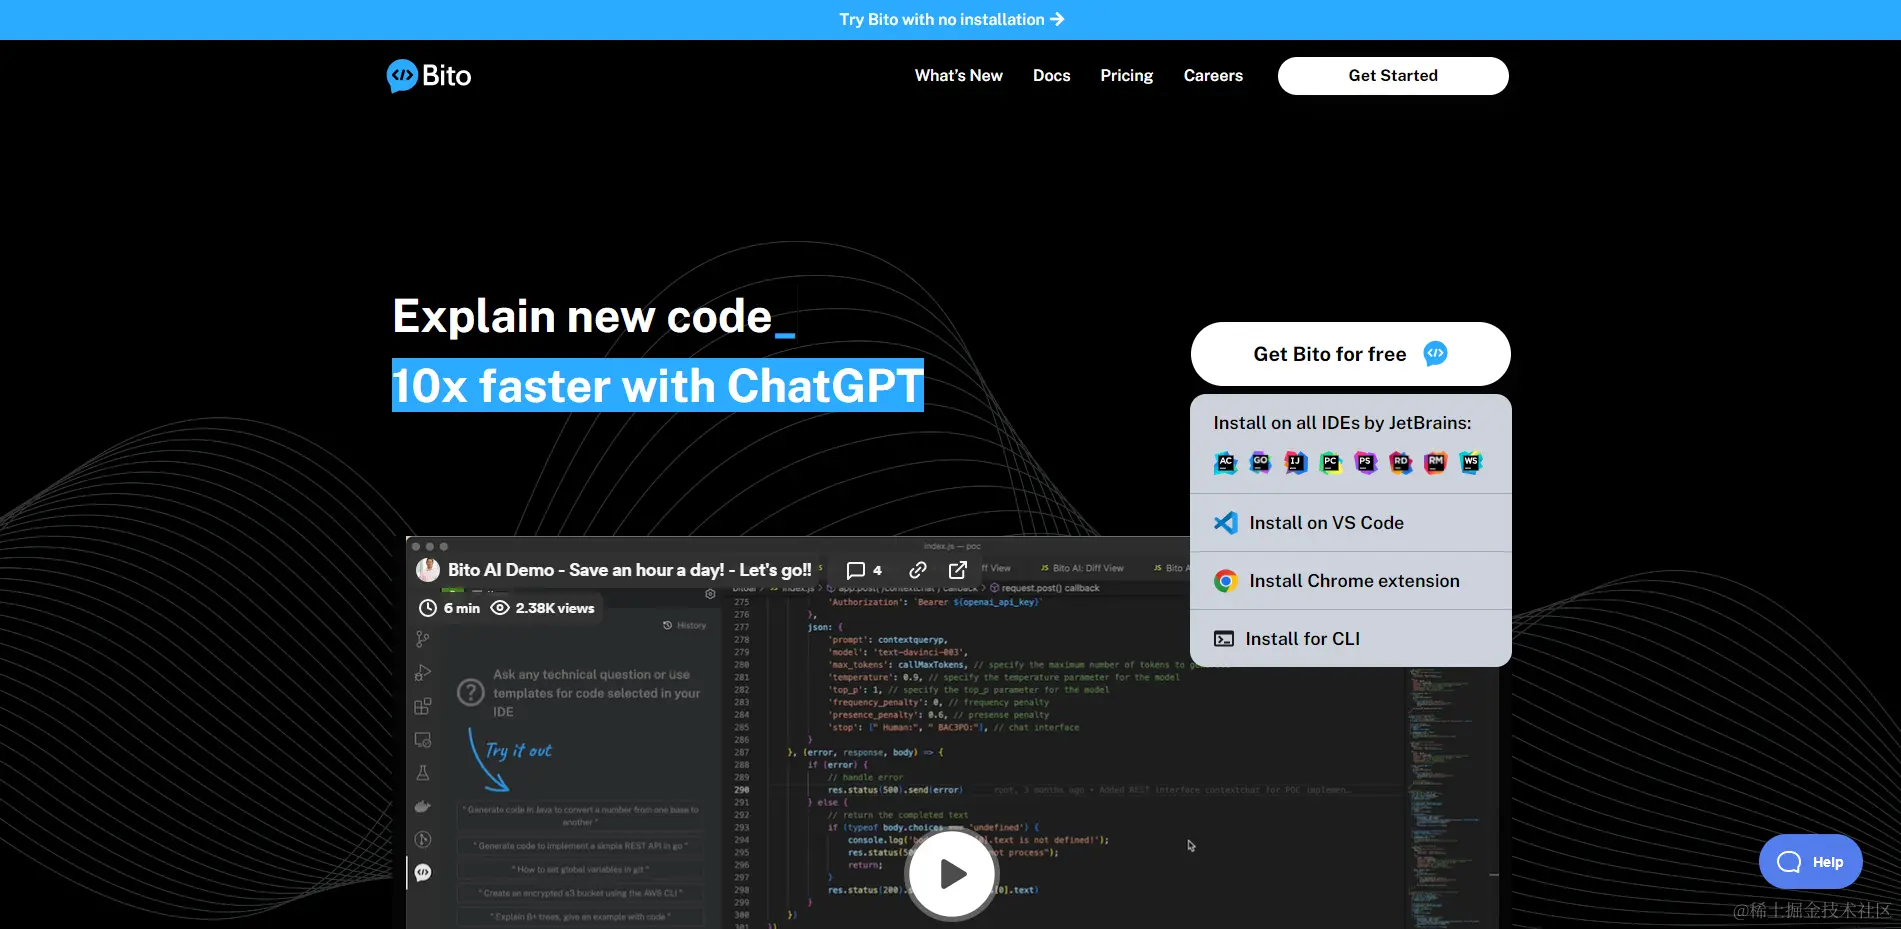Click Install Chrome extension
Screen dimensions: 1901x929
click(x=1350, y=581)
